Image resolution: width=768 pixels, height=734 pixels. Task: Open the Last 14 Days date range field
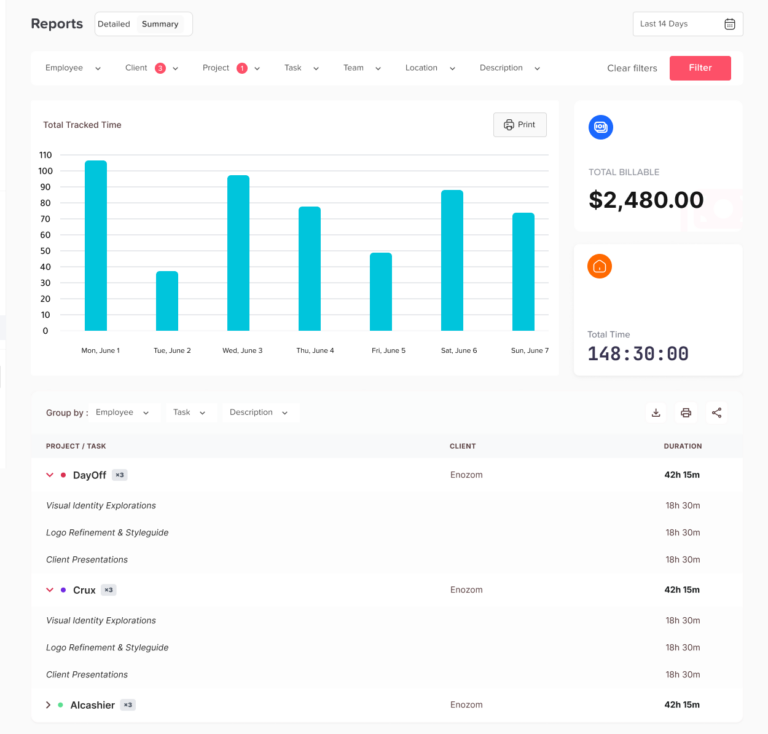(688, 24)
